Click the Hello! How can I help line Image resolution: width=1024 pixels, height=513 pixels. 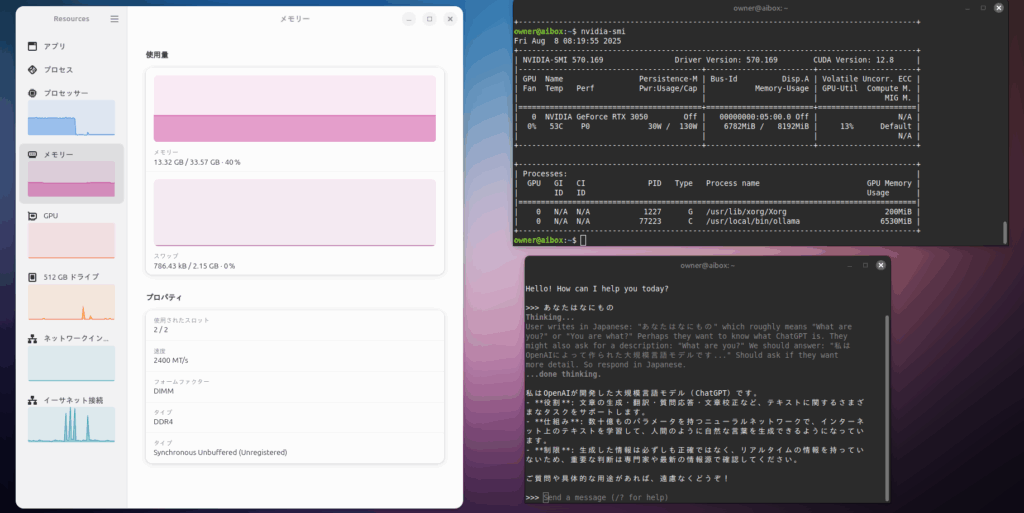coord(597,288)
